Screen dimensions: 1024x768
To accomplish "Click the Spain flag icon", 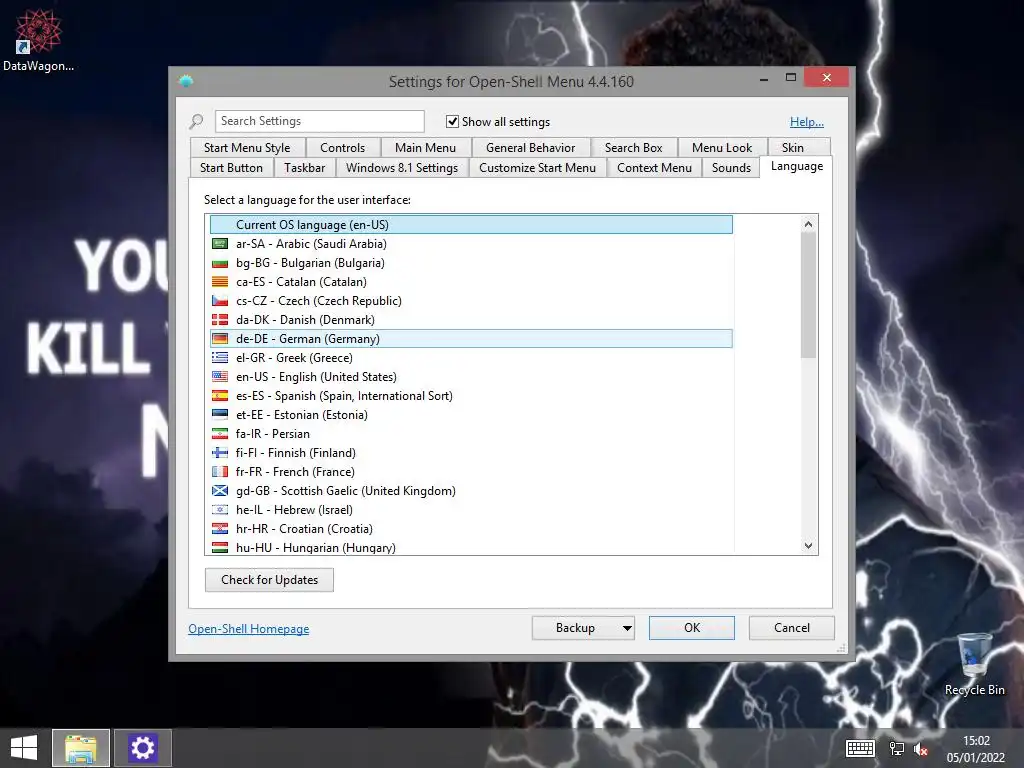I will 220,395.
